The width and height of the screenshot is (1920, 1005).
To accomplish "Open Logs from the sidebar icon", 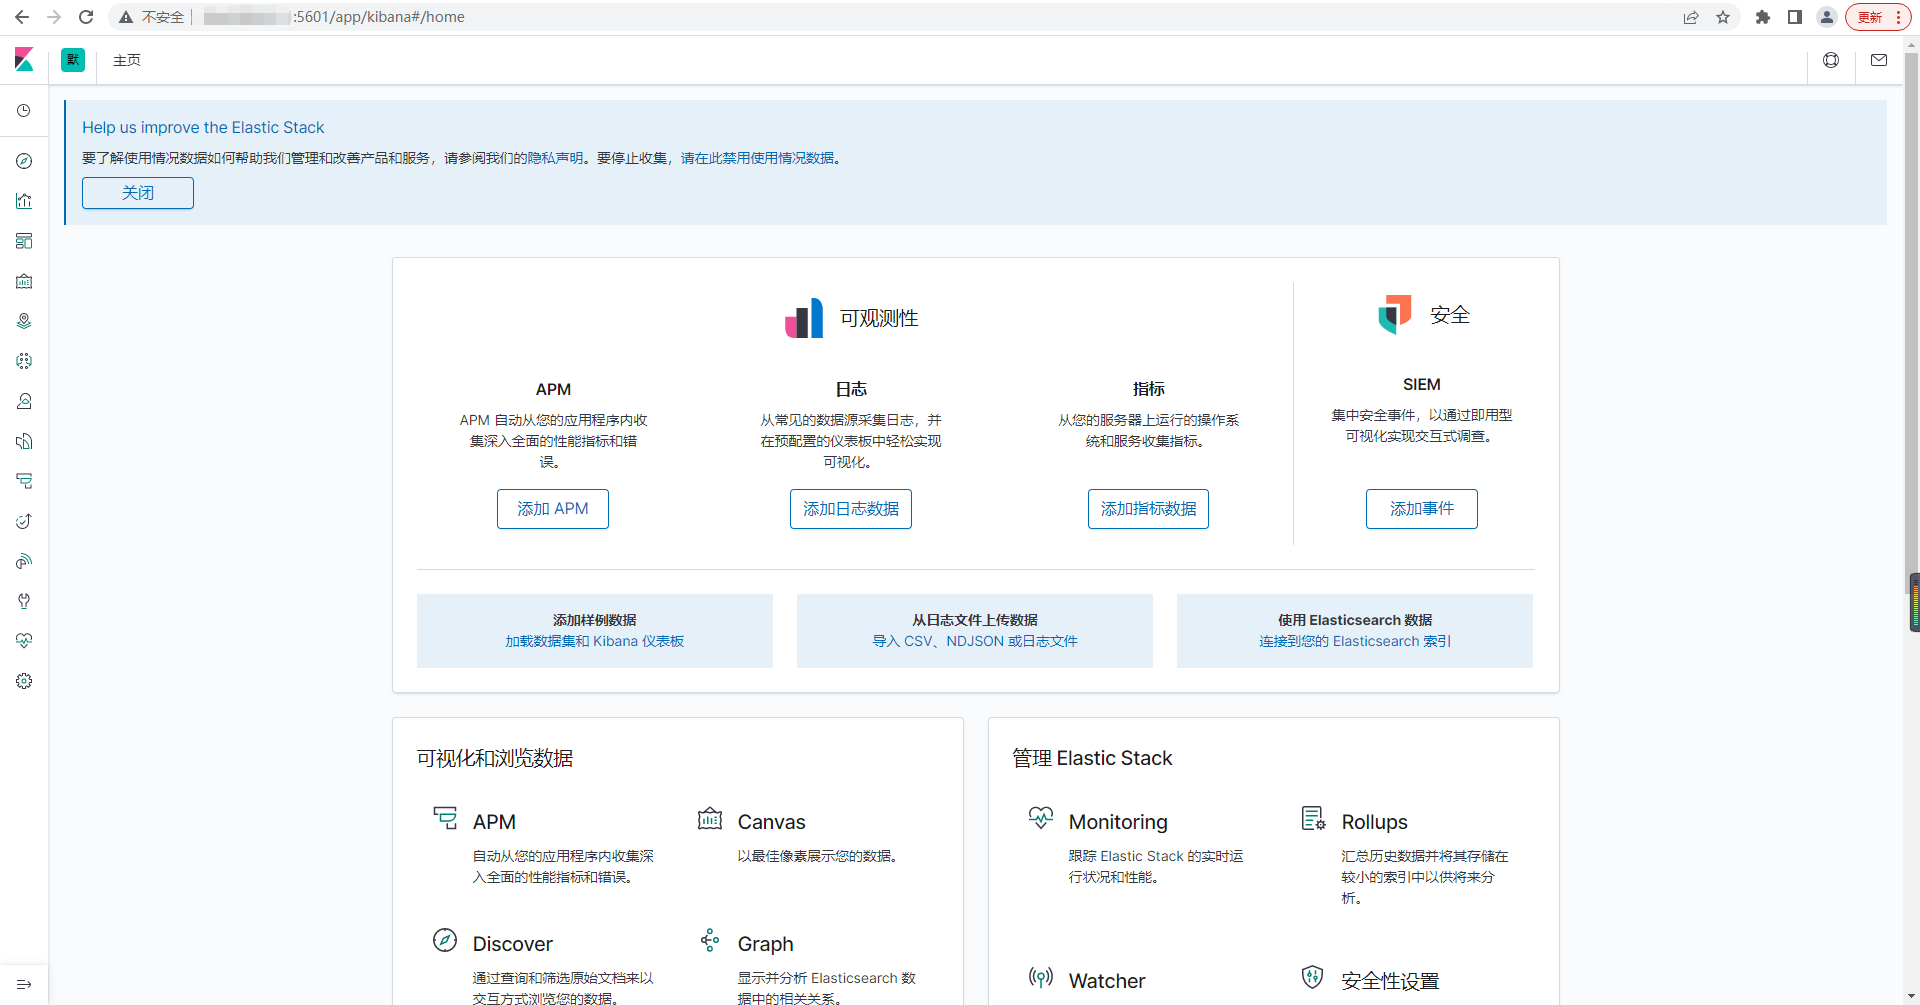I will (x=24, y=441).
